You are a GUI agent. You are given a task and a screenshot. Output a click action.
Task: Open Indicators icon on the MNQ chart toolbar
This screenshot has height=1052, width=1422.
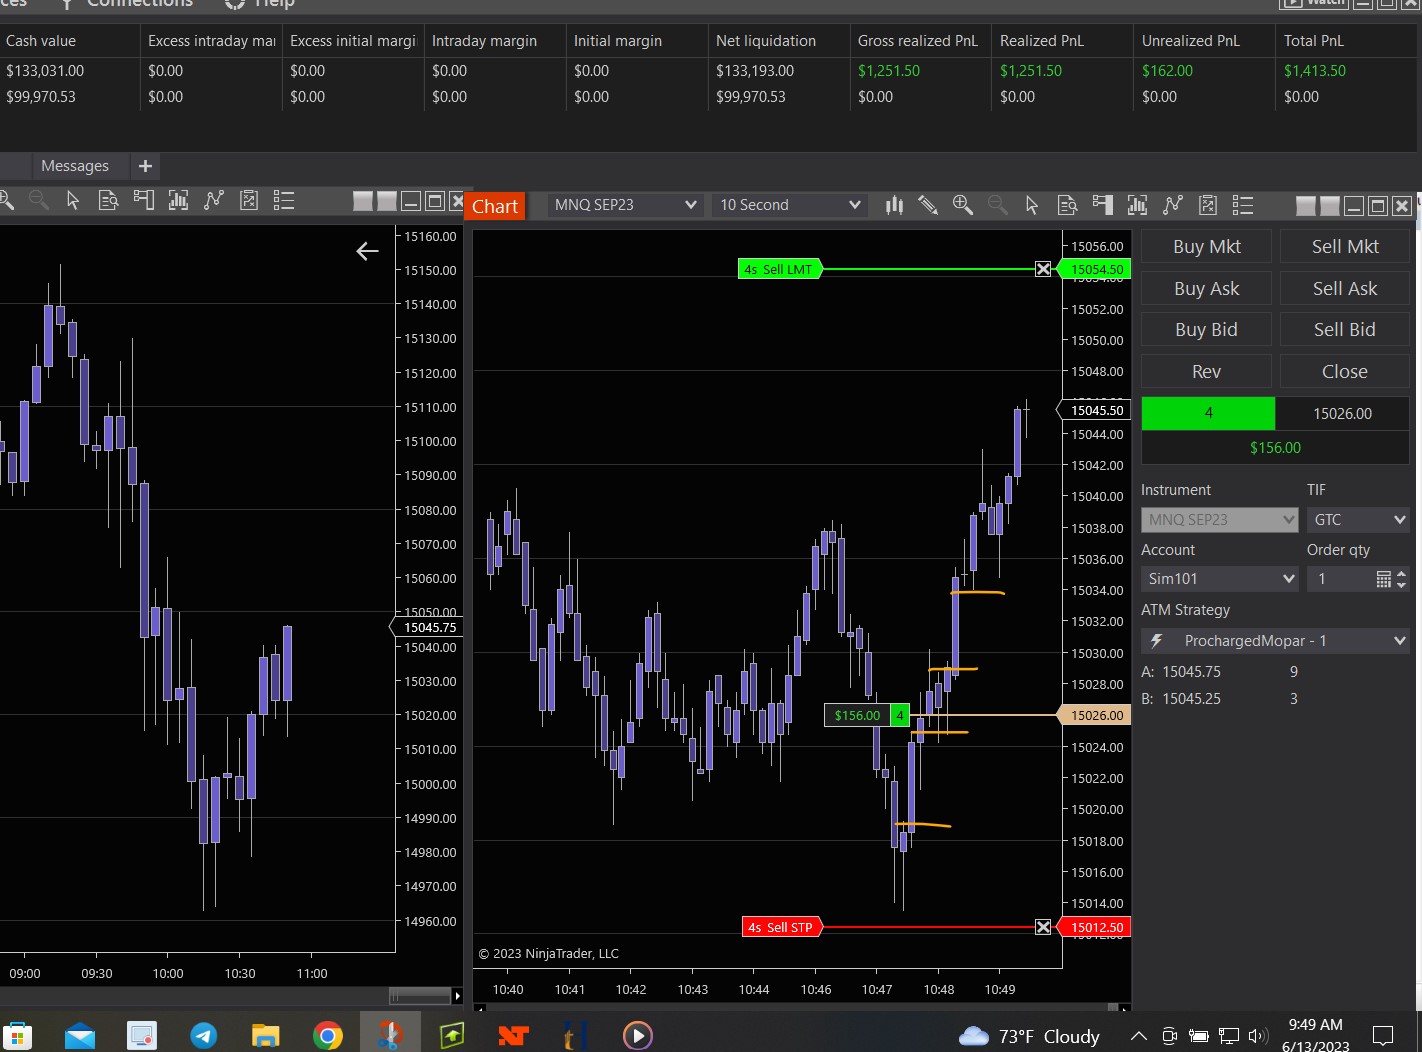1137,205
